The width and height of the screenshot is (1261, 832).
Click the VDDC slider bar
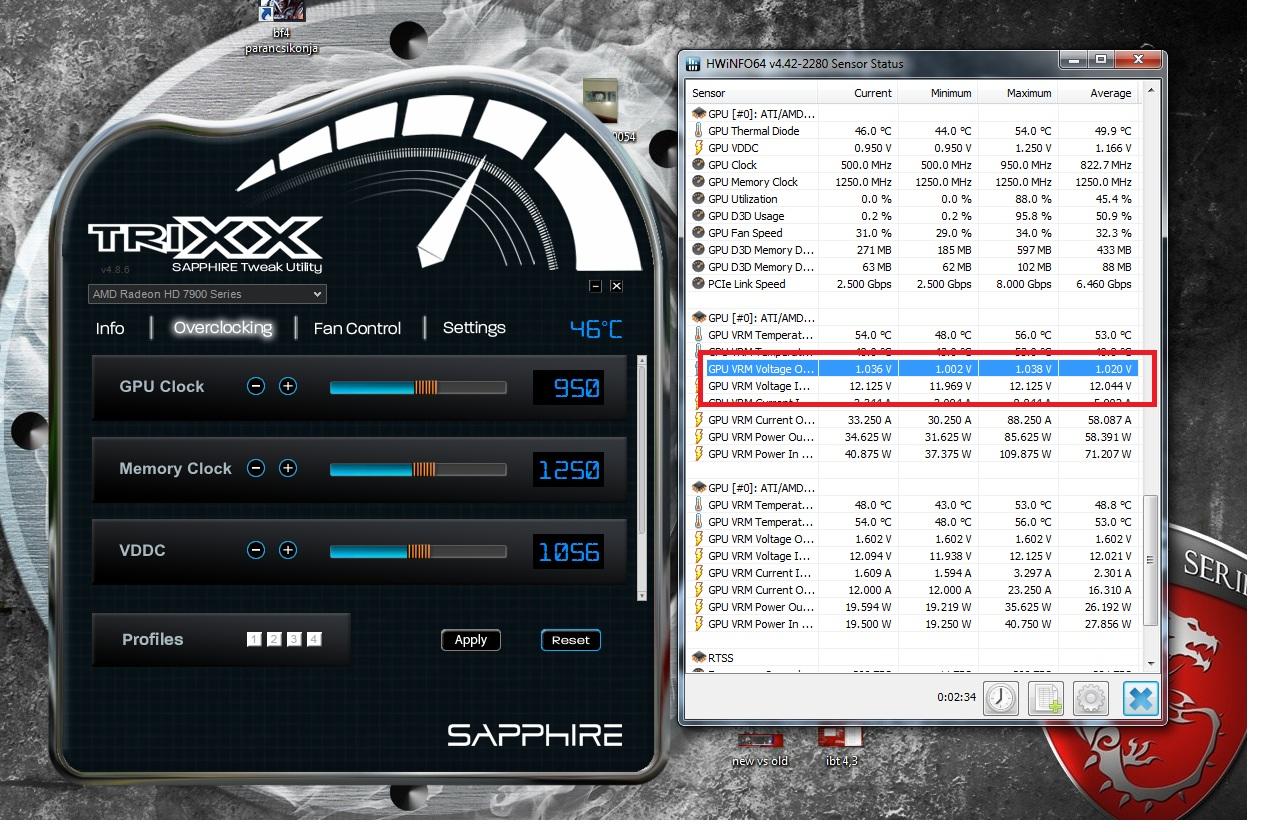point(418,551)
